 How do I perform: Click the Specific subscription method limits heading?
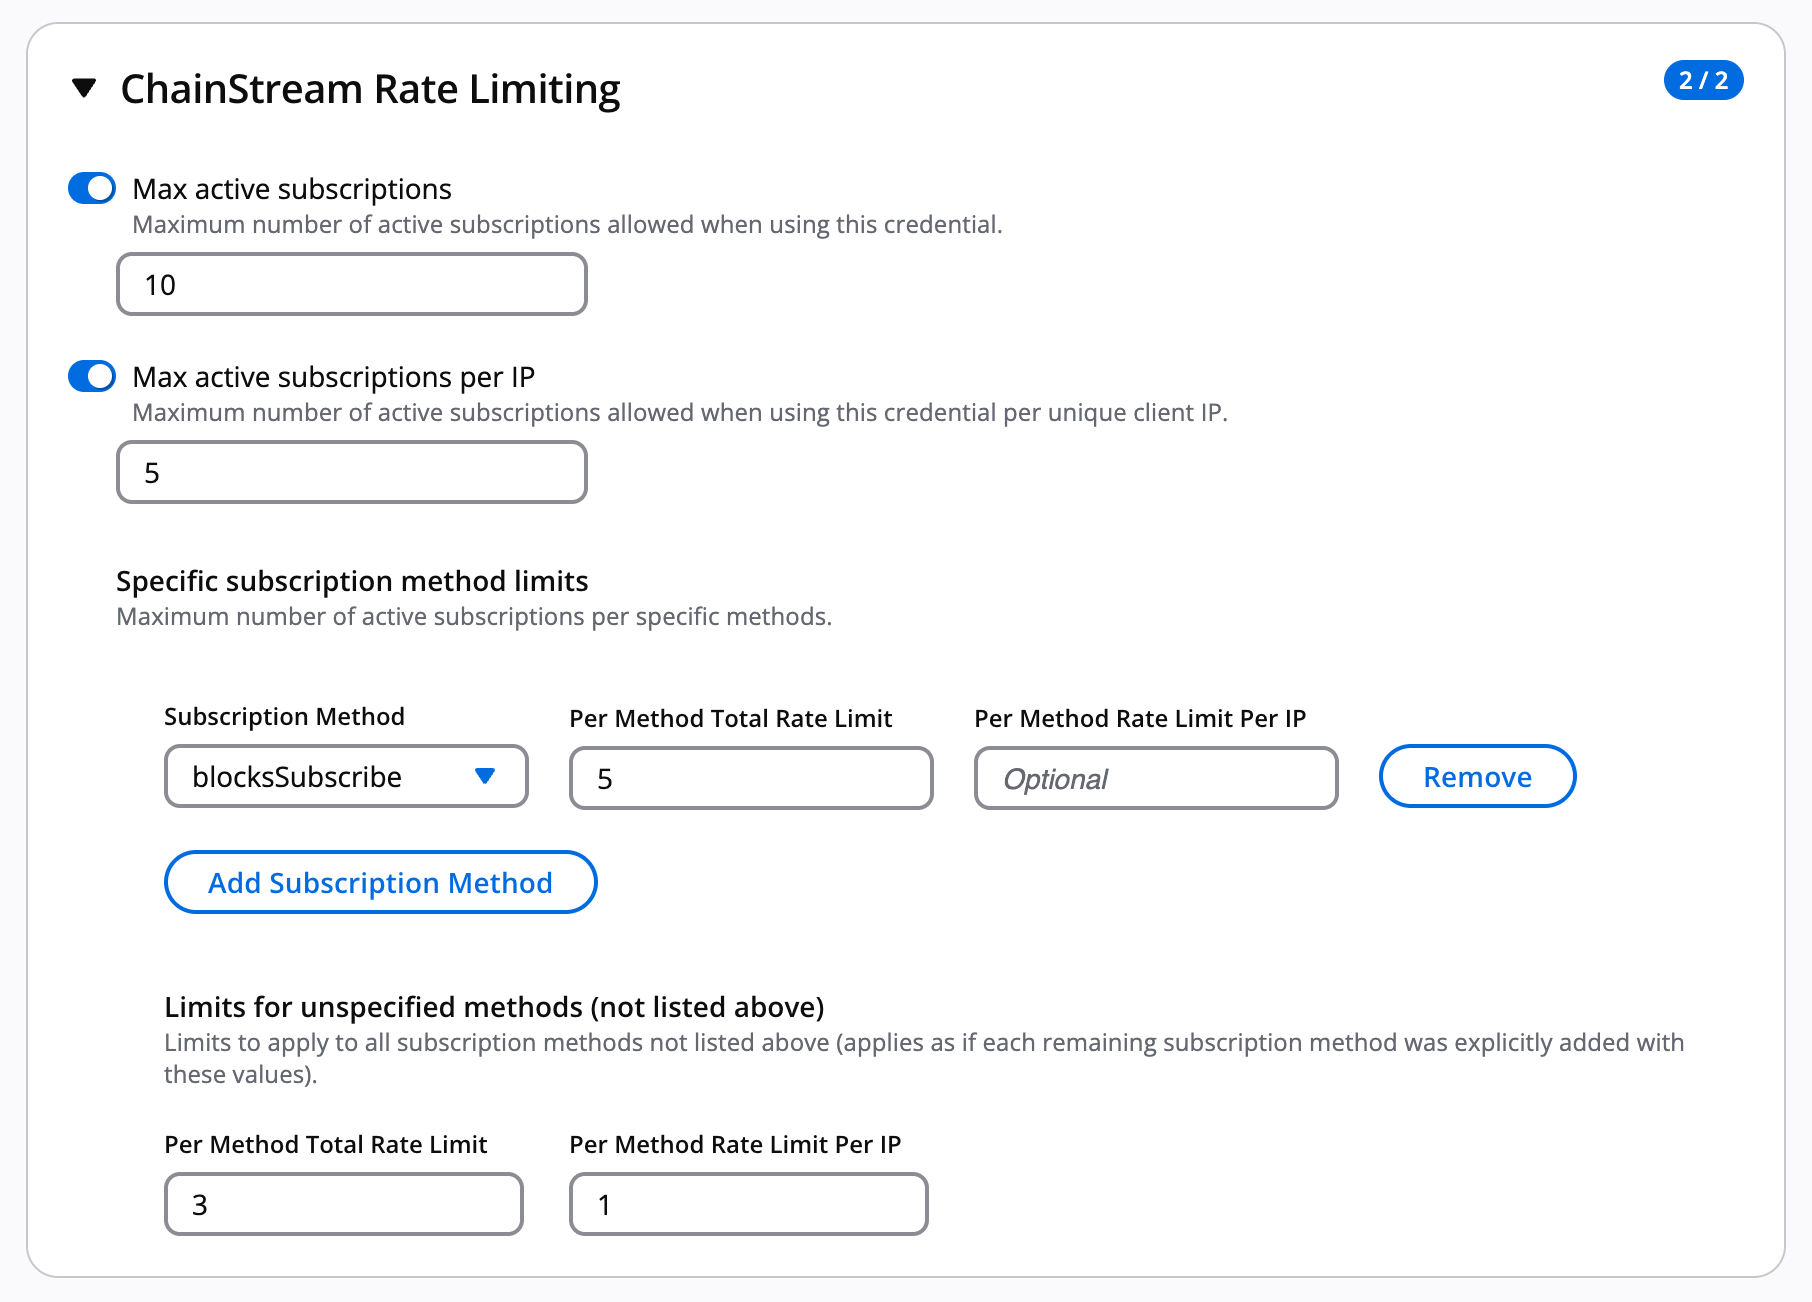(352, 580)
